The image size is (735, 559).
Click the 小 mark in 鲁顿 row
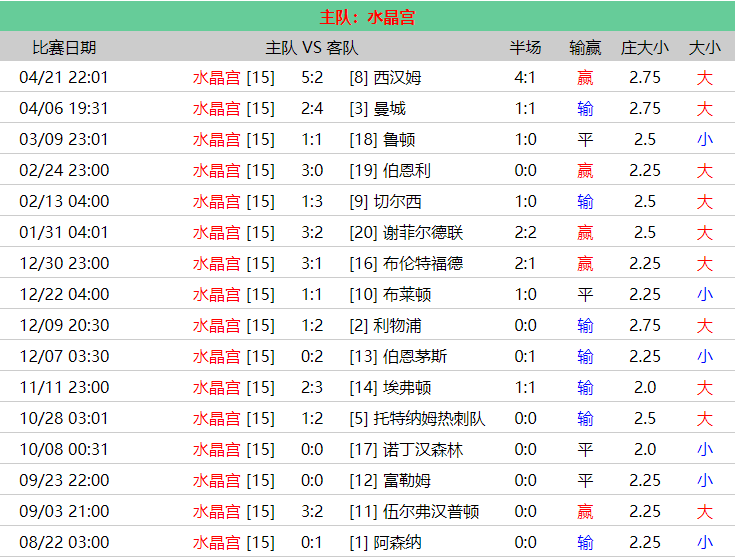point(705,139)
